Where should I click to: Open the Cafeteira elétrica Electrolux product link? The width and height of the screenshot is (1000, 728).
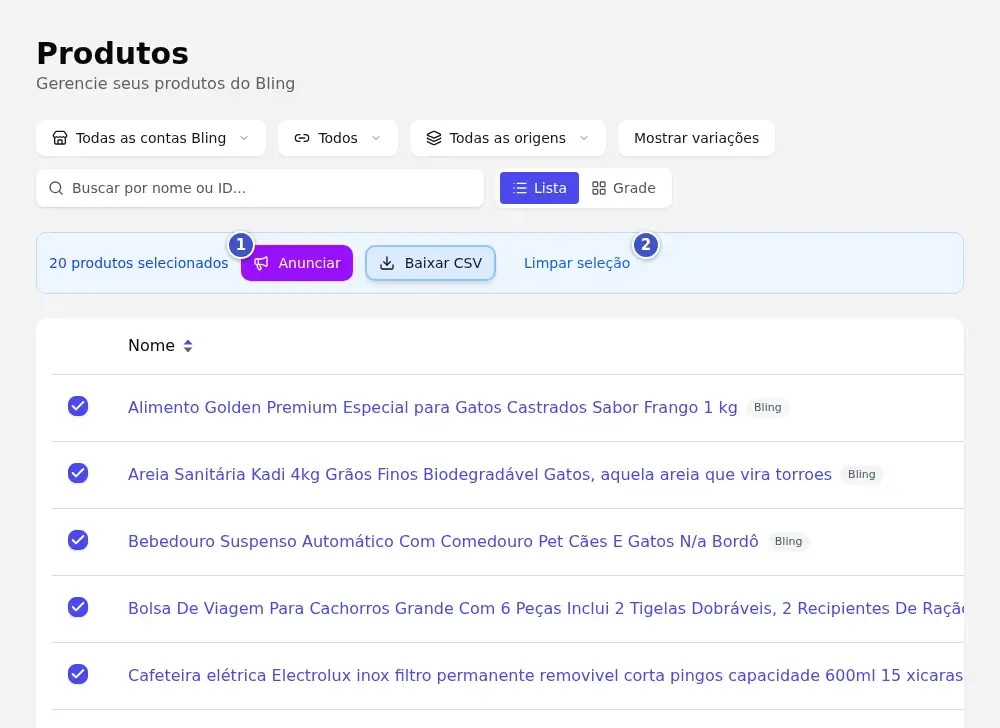click(x=546, y=675)
